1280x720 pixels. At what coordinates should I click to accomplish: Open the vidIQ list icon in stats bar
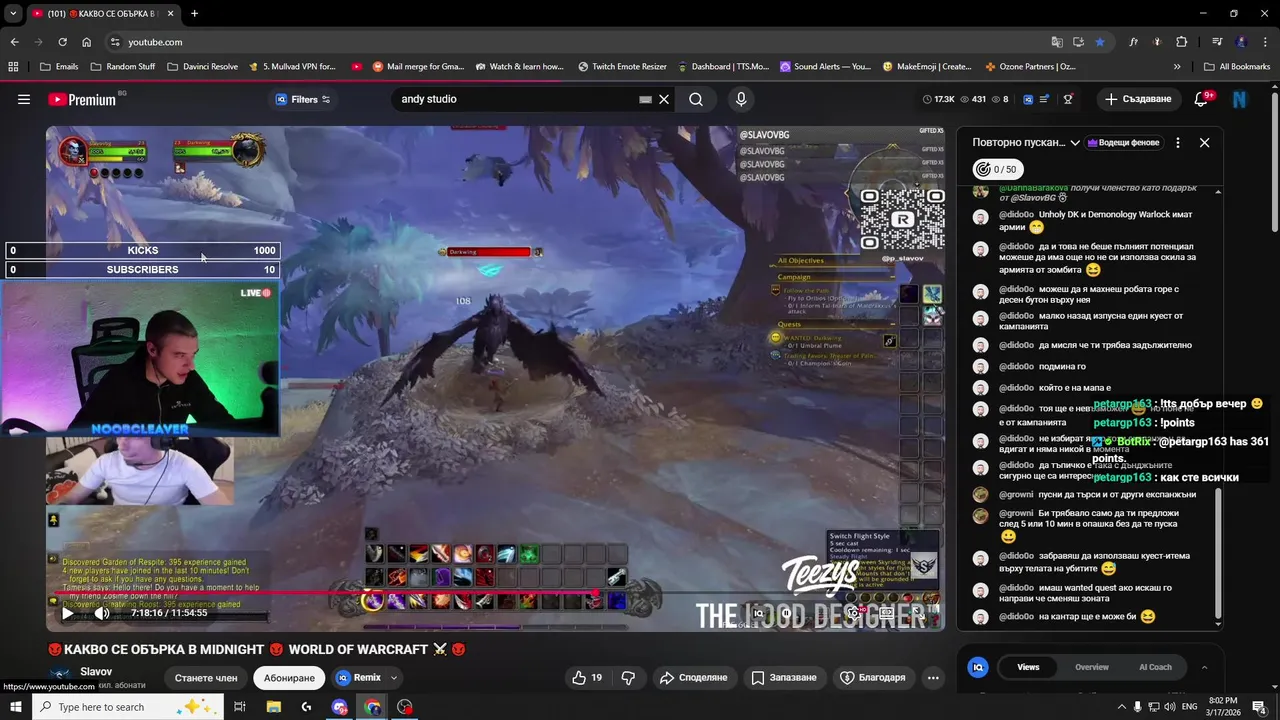coord(1045,99)
